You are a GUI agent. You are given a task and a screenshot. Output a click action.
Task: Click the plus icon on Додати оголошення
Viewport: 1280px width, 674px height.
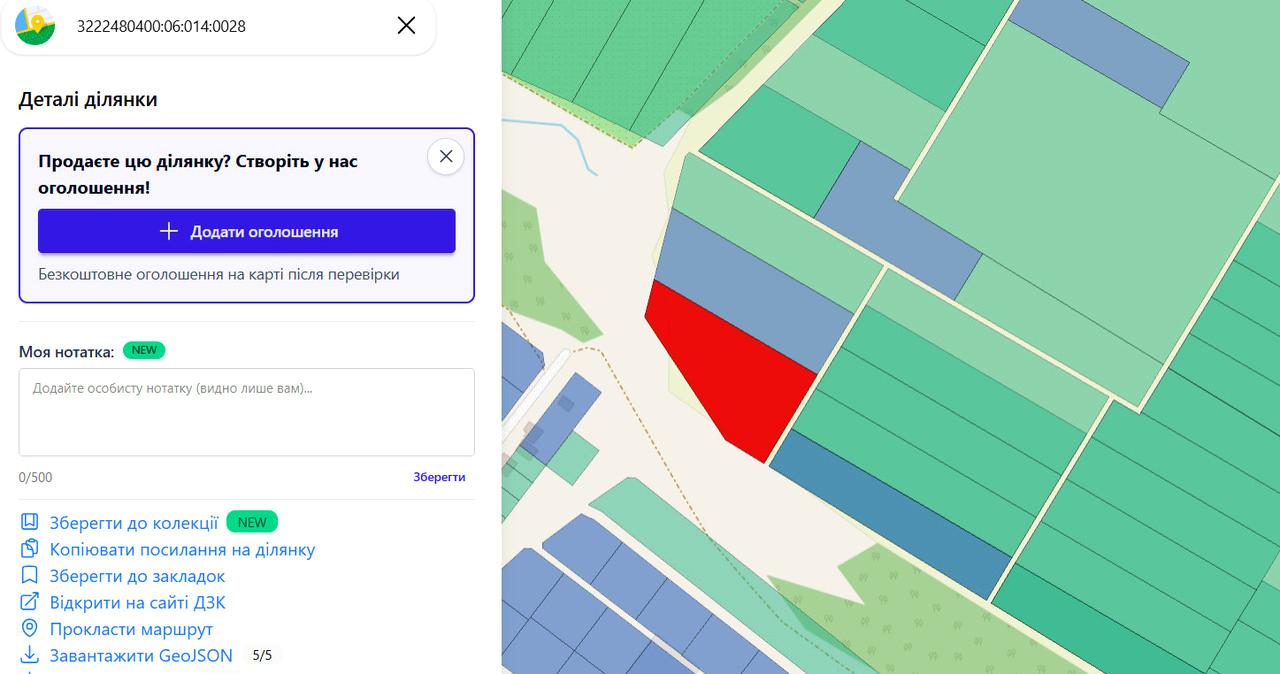pos(169,231)
